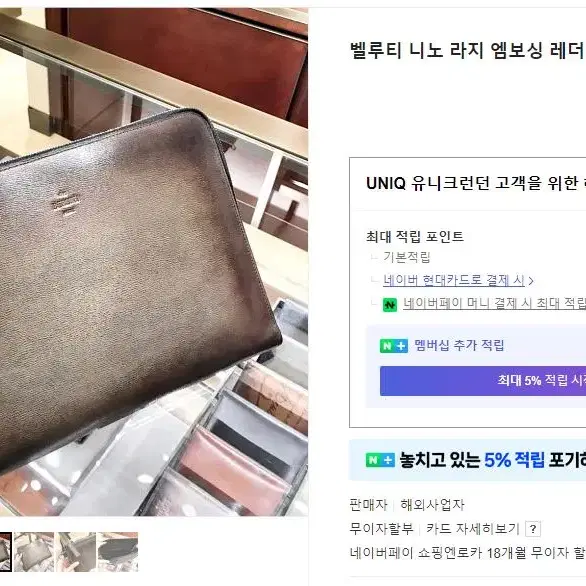The height and width of the screenshot is (586, 586).
Task: Select the fourth thumbnail showing dark pouch
Action: pos(118,552)
